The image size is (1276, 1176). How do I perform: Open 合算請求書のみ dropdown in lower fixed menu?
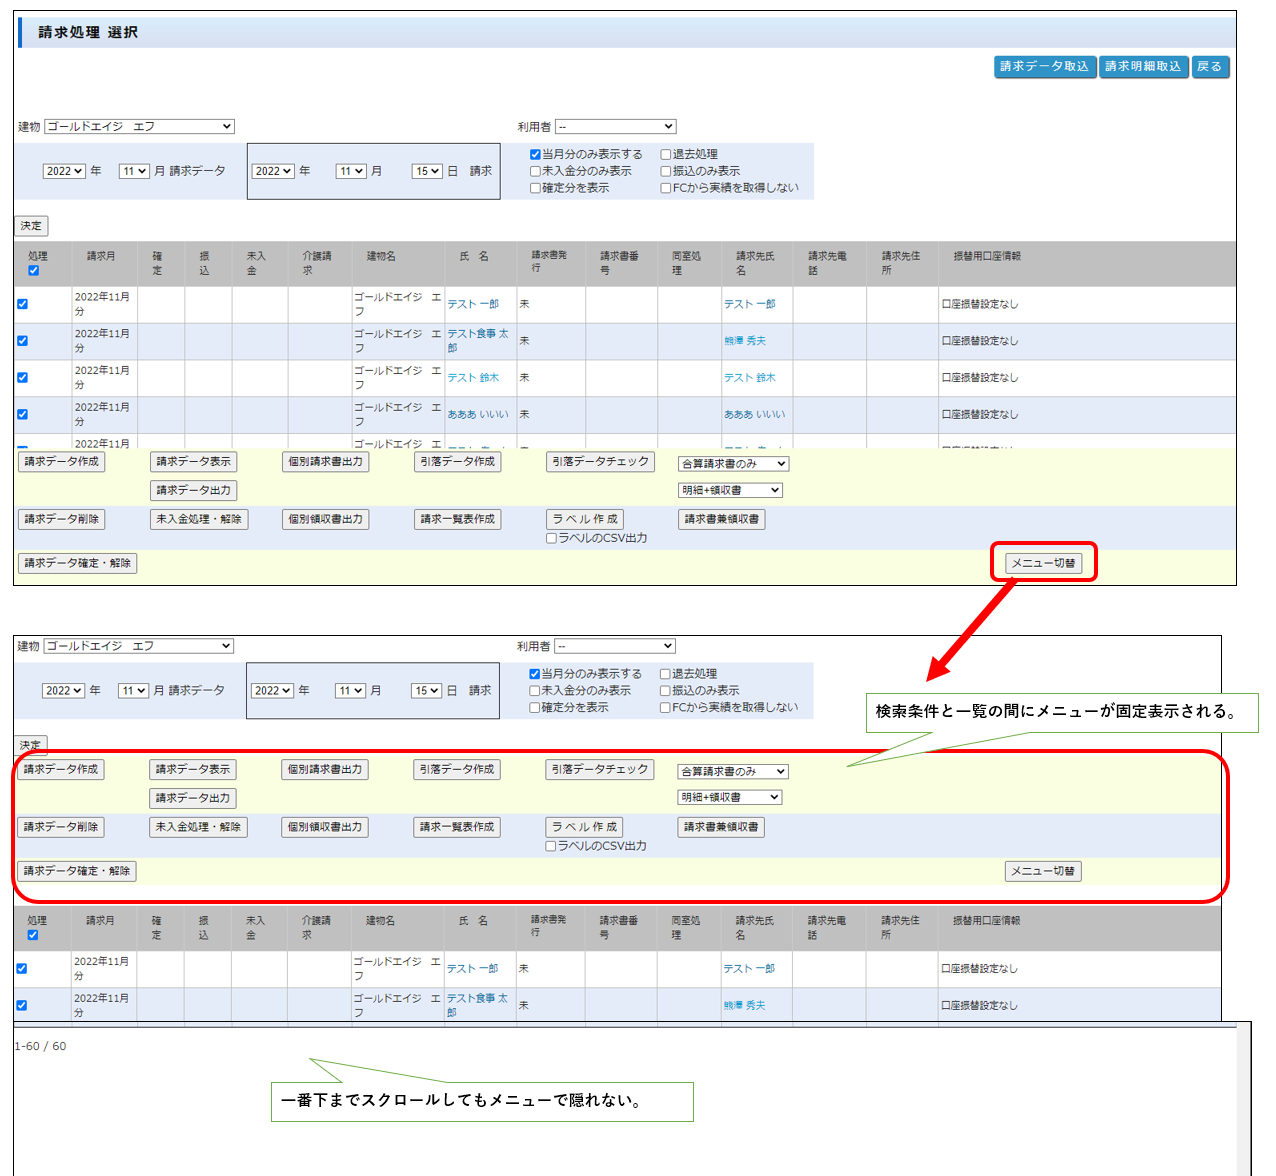pos(733,772)
